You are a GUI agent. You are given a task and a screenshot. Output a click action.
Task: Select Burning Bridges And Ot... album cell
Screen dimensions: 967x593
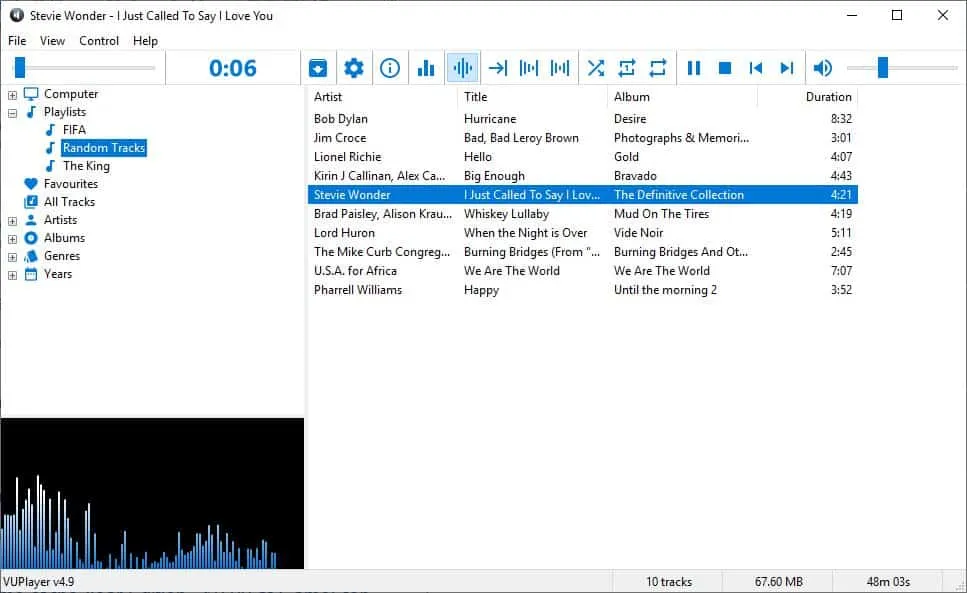point(681,252)
